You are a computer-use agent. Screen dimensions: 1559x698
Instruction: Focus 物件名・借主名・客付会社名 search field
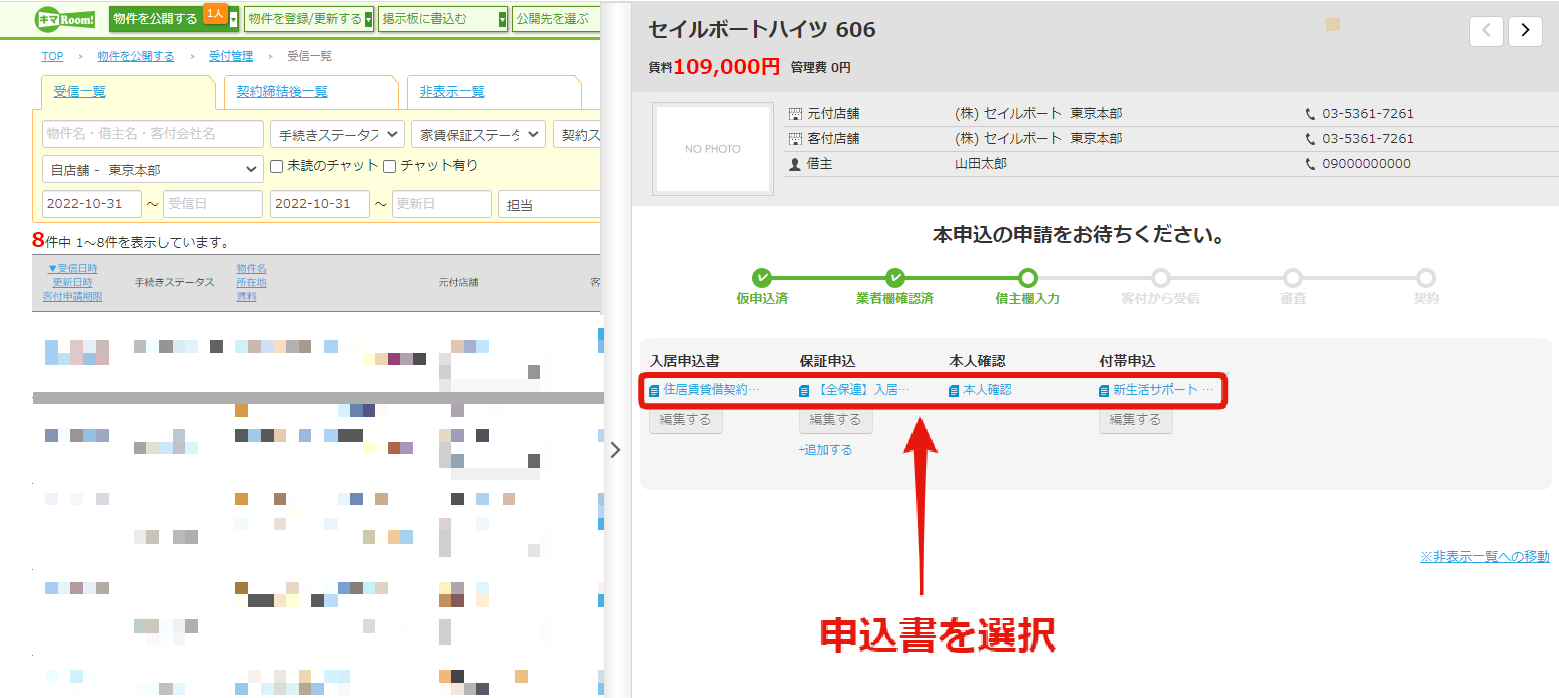(x=153, y=134)
